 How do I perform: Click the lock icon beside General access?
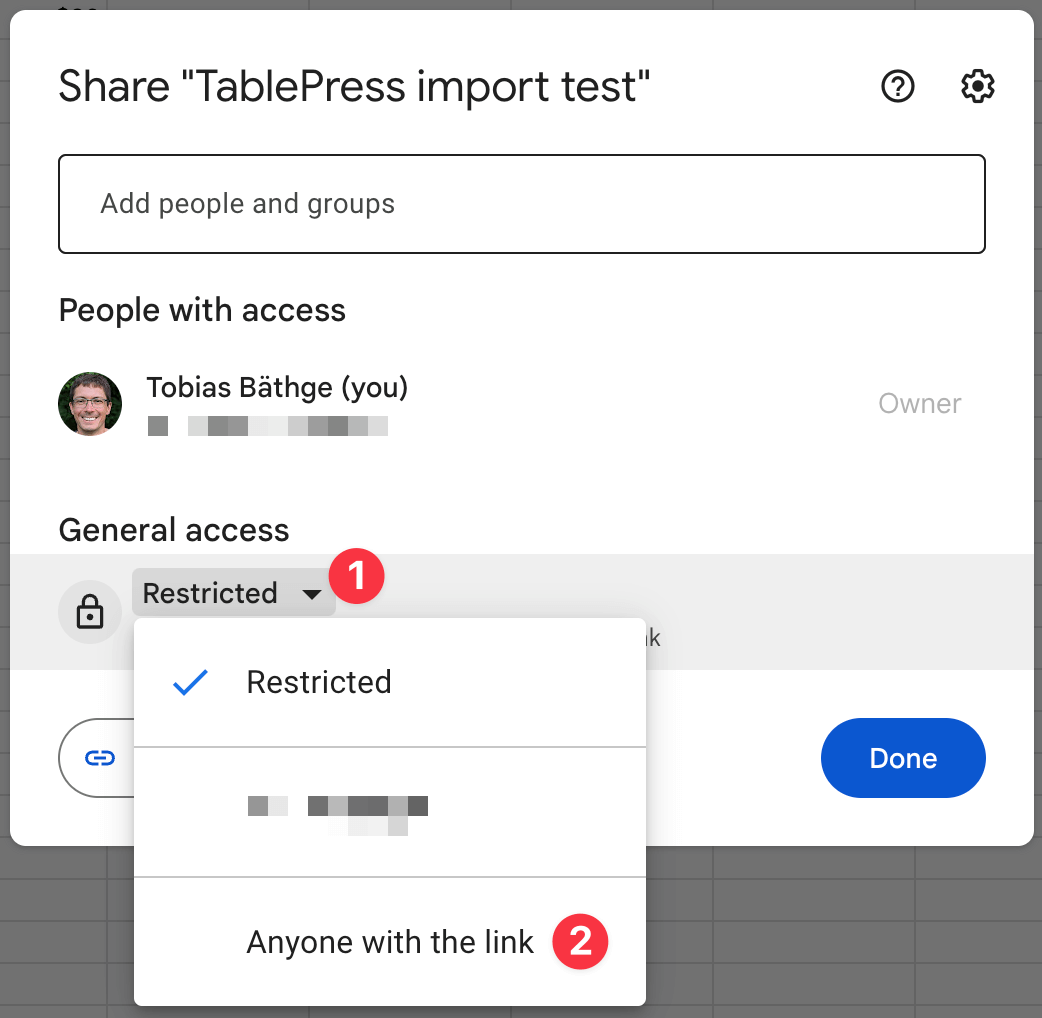coord(90,611)
